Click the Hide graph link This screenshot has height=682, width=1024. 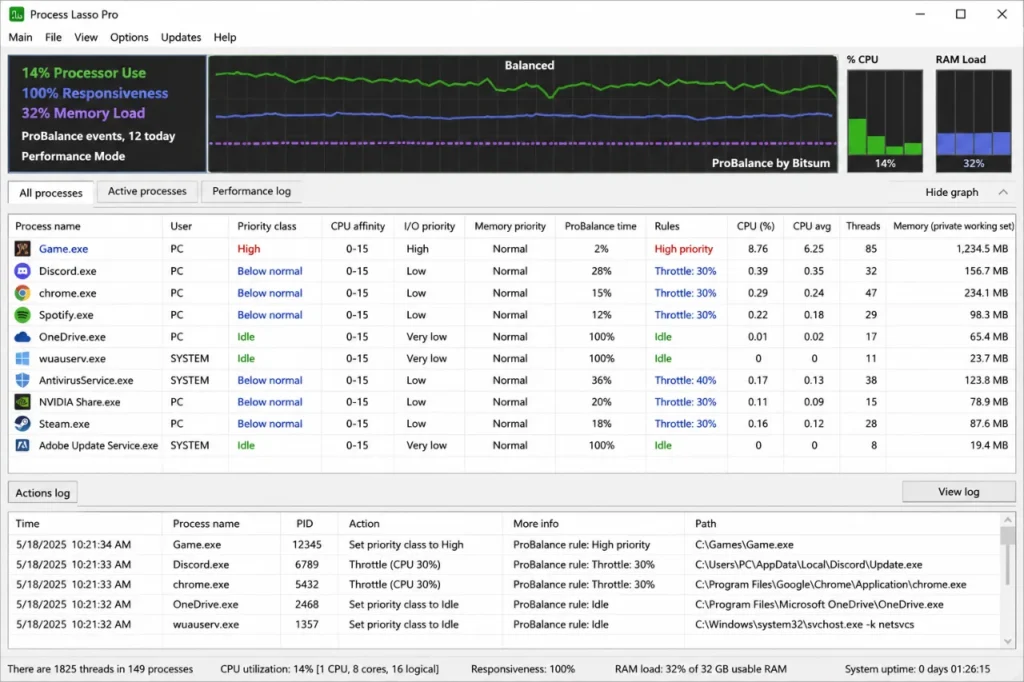click(952, 192)
